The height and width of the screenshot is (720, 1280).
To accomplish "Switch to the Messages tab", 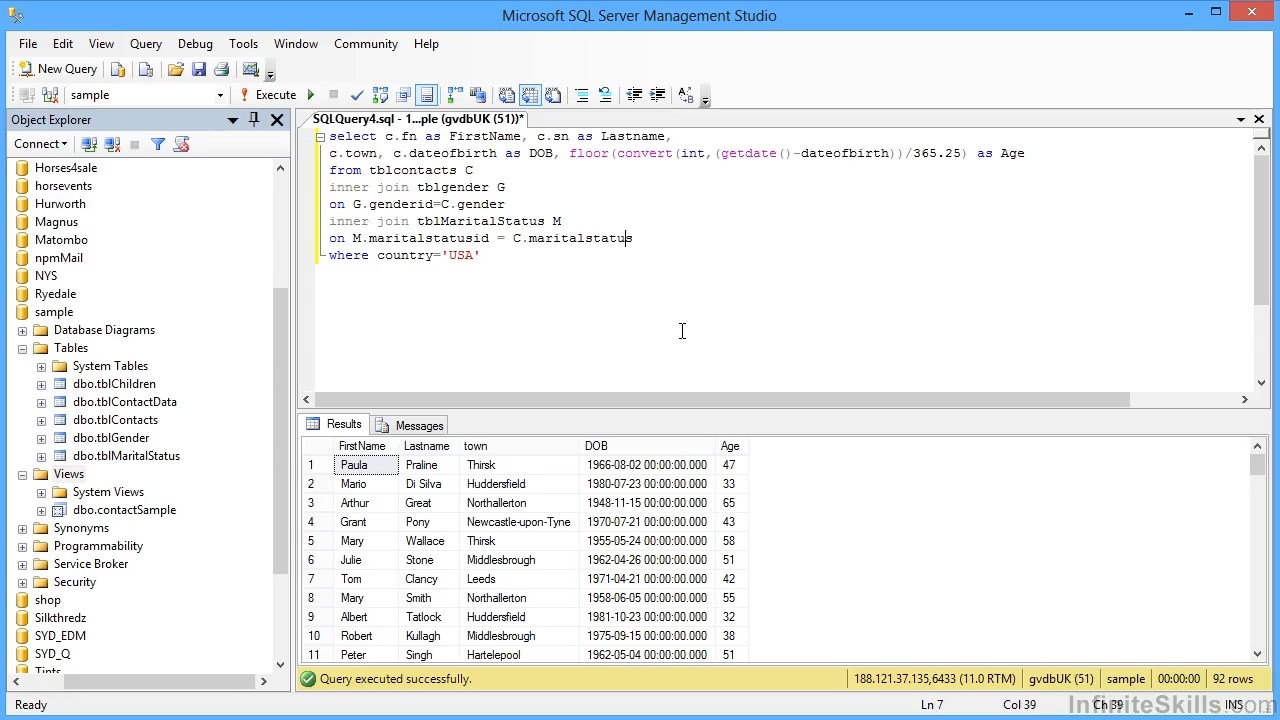I will tap(409, 425).
